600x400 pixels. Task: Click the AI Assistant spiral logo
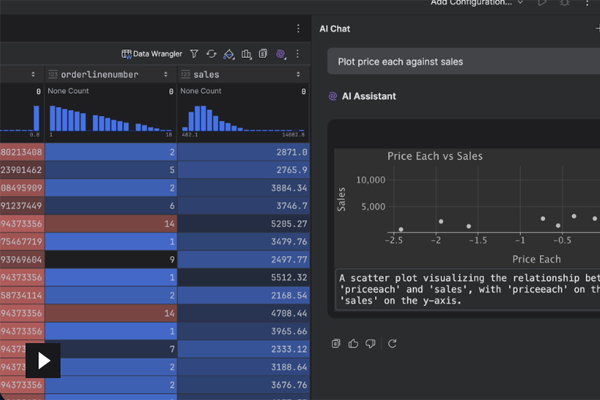[333, 96]
